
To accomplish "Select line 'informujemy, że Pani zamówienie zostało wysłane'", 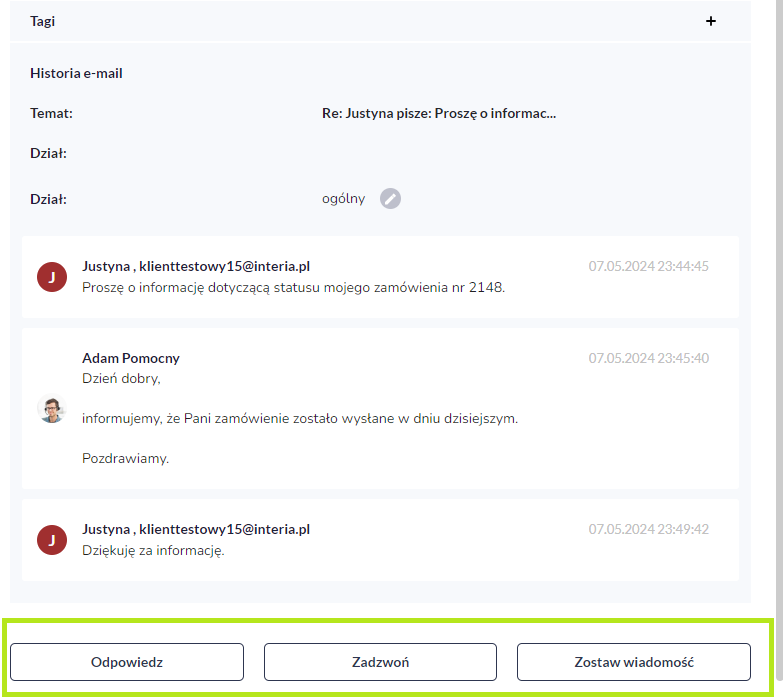I will pyautogui.click(x=300, y=418).
